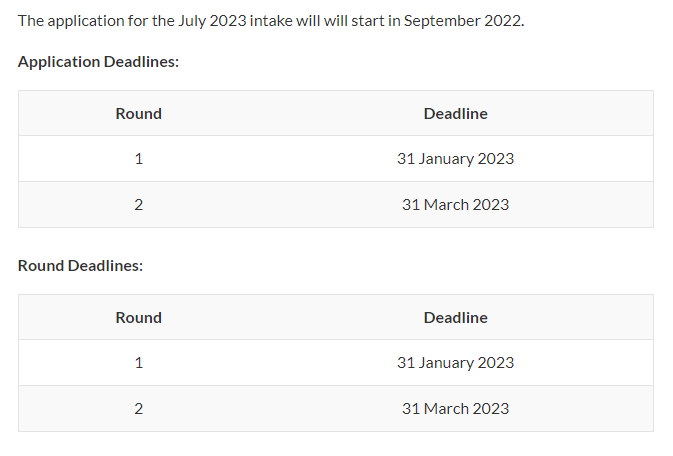
Task: Pick 31 March 2023 under Application Deadlines
Action: [x=455, y=205]
